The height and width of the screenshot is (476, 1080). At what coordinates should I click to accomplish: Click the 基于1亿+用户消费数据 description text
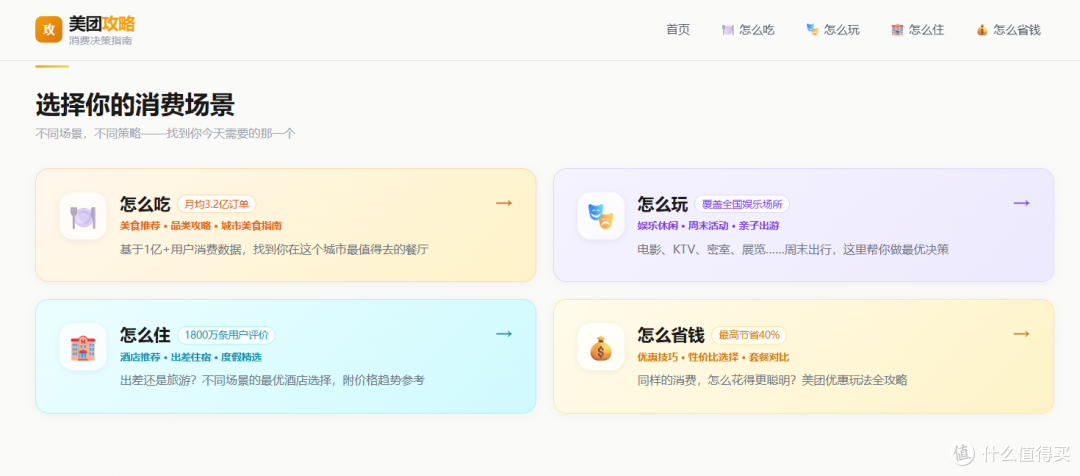click(x=274, y=249)
